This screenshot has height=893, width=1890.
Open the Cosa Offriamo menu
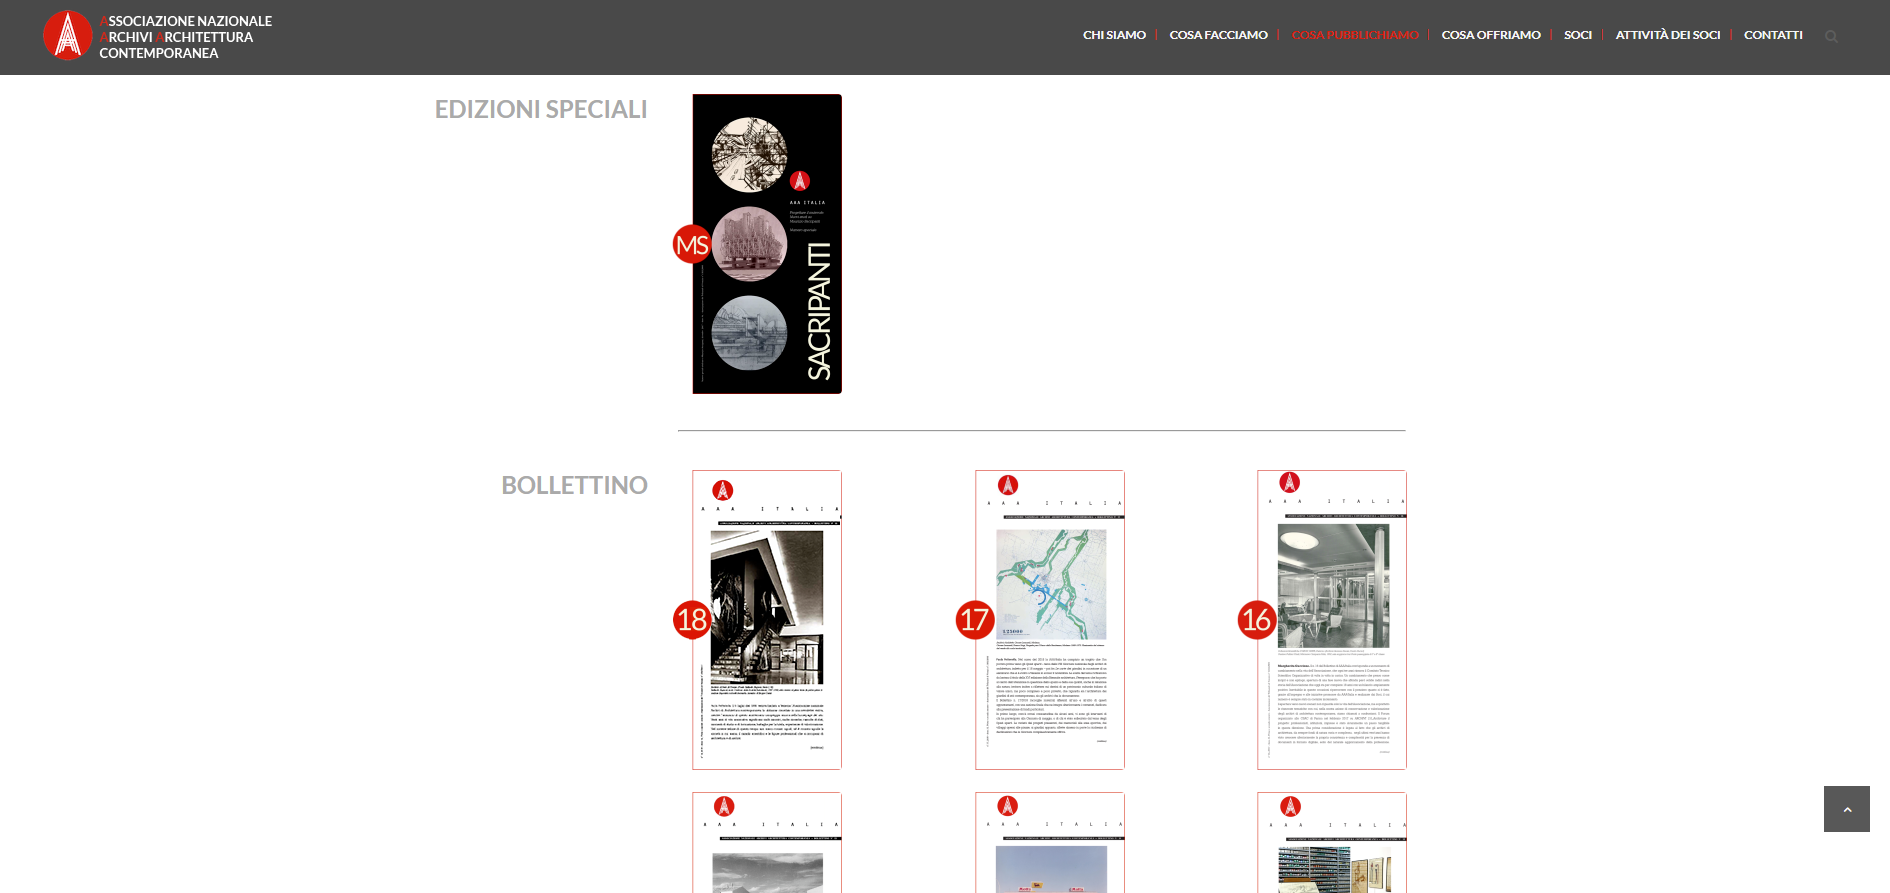tap(1490, 35)
